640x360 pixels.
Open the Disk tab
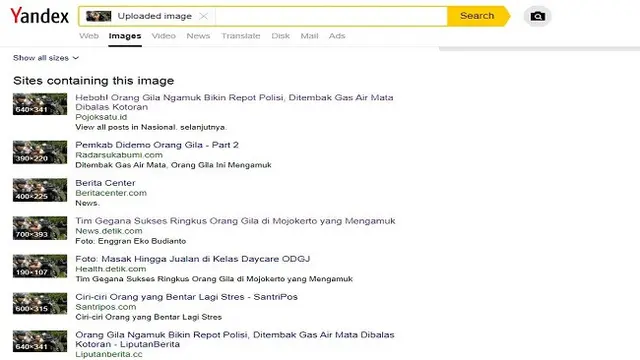point(280,36)
